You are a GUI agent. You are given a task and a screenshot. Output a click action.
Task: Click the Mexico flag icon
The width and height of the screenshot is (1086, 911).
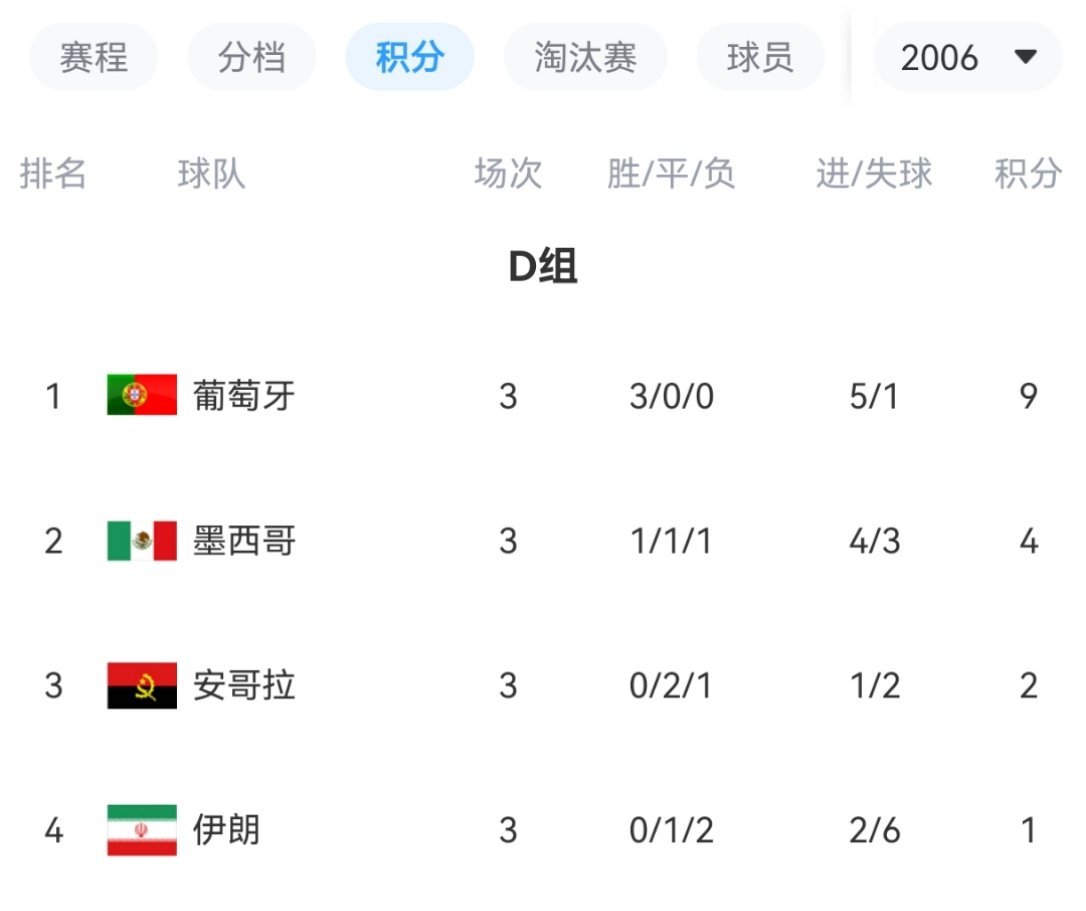pos(142,540)
